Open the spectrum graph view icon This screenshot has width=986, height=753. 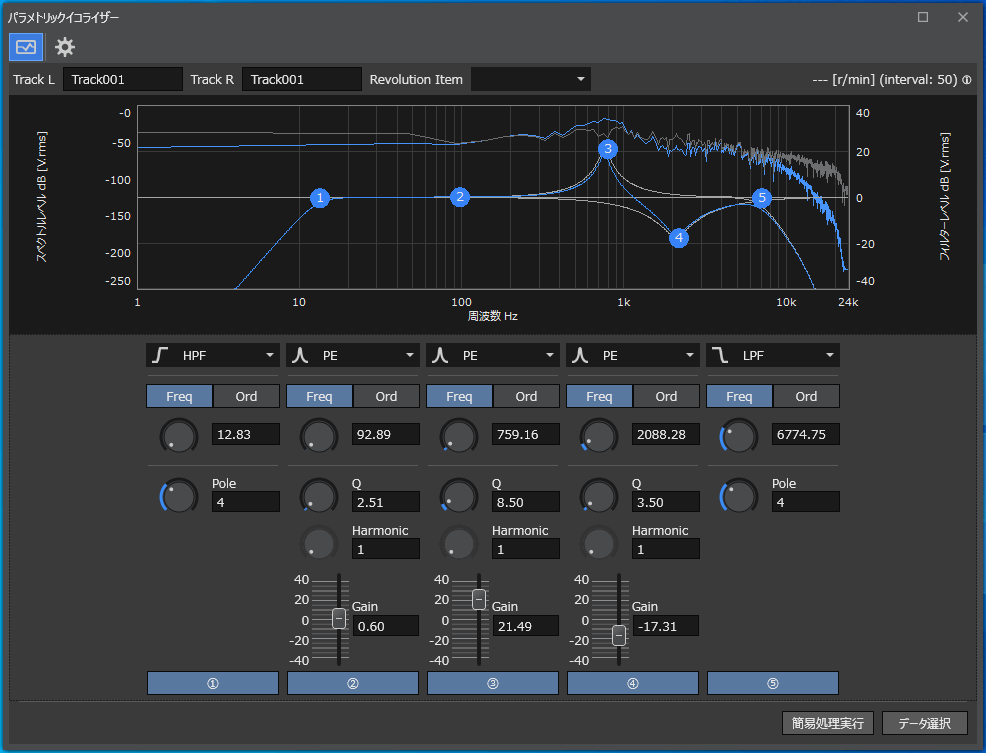tap(26, 47)
